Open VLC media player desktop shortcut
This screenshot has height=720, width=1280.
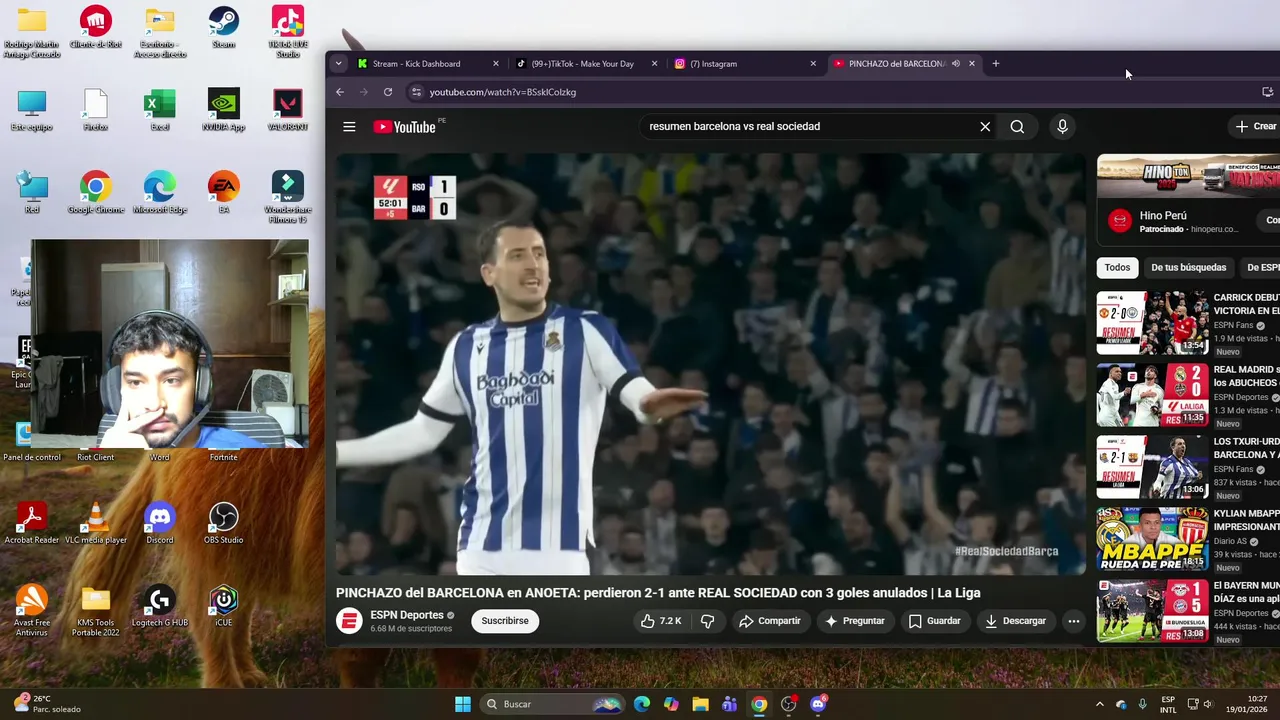96,524
